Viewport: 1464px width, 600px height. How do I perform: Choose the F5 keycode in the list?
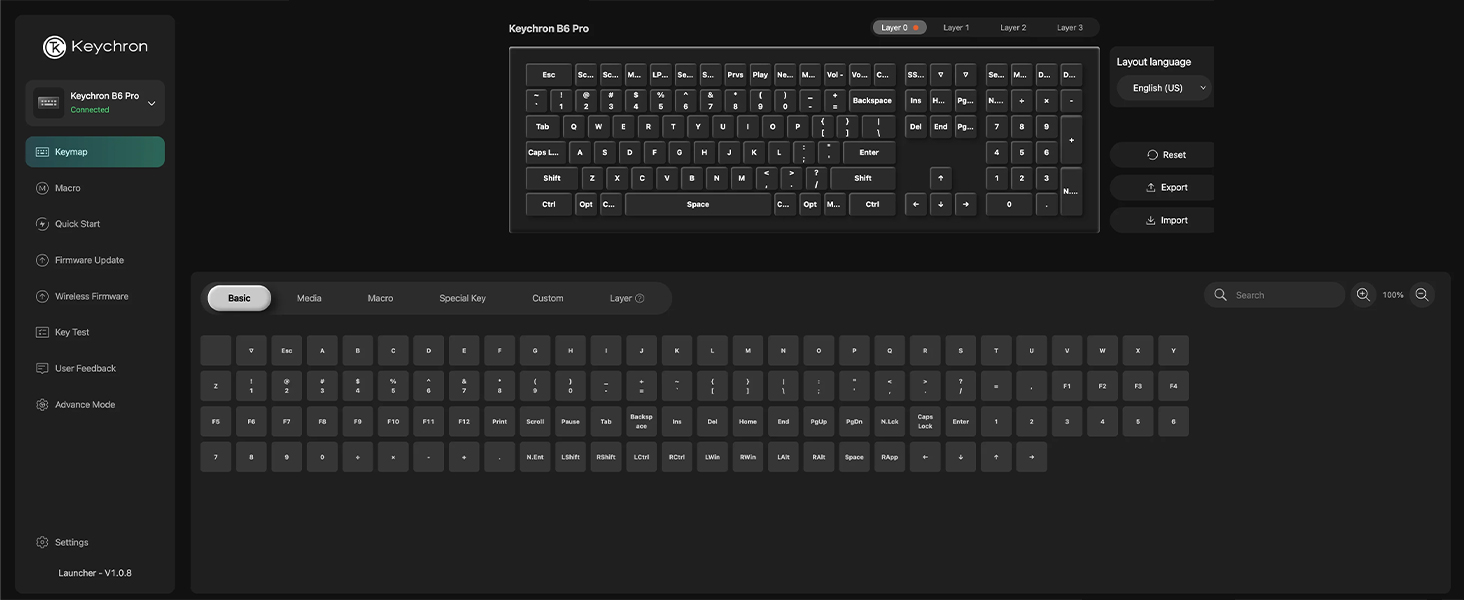tap(215, 422)
